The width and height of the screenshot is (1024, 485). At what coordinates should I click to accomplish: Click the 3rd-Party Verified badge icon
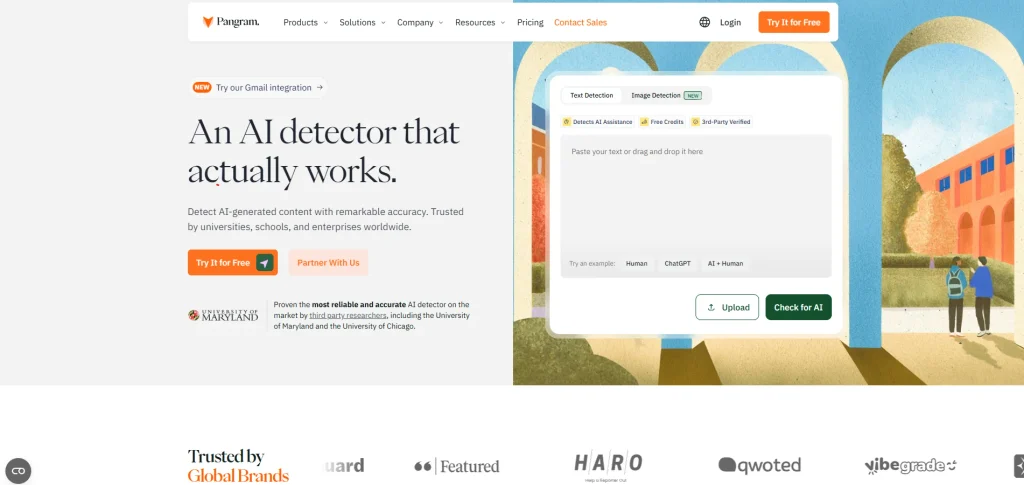pos(696,122)
